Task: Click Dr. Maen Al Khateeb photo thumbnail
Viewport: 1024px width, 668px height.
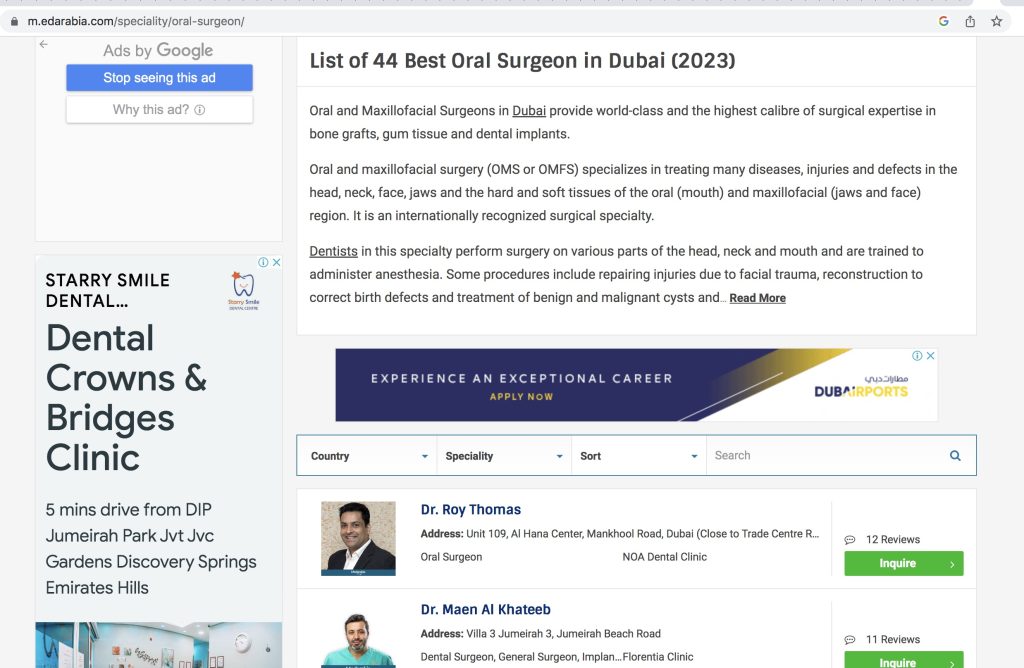Action: click(x=358, y=640)
